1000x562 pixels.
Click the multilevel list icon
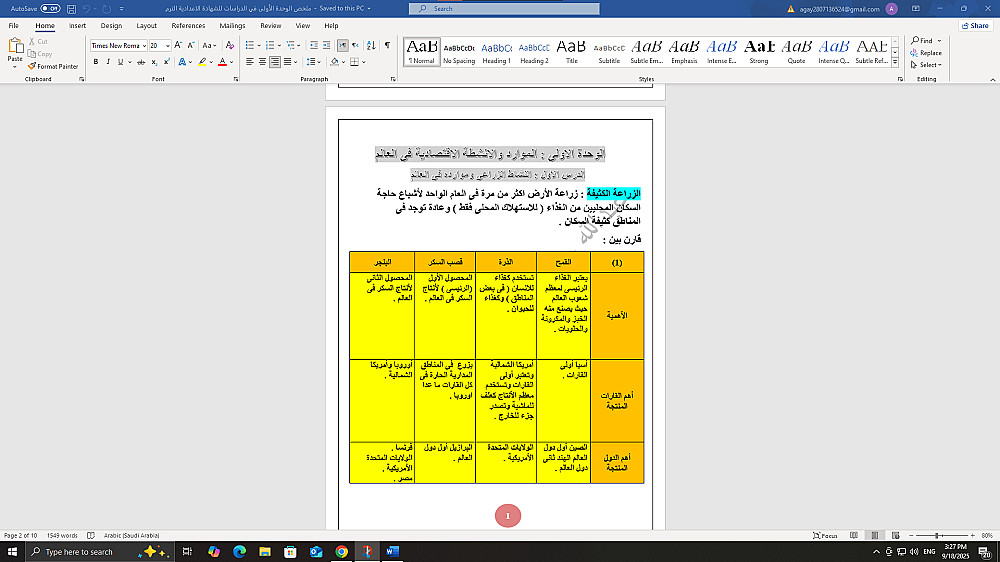[291, 45]
